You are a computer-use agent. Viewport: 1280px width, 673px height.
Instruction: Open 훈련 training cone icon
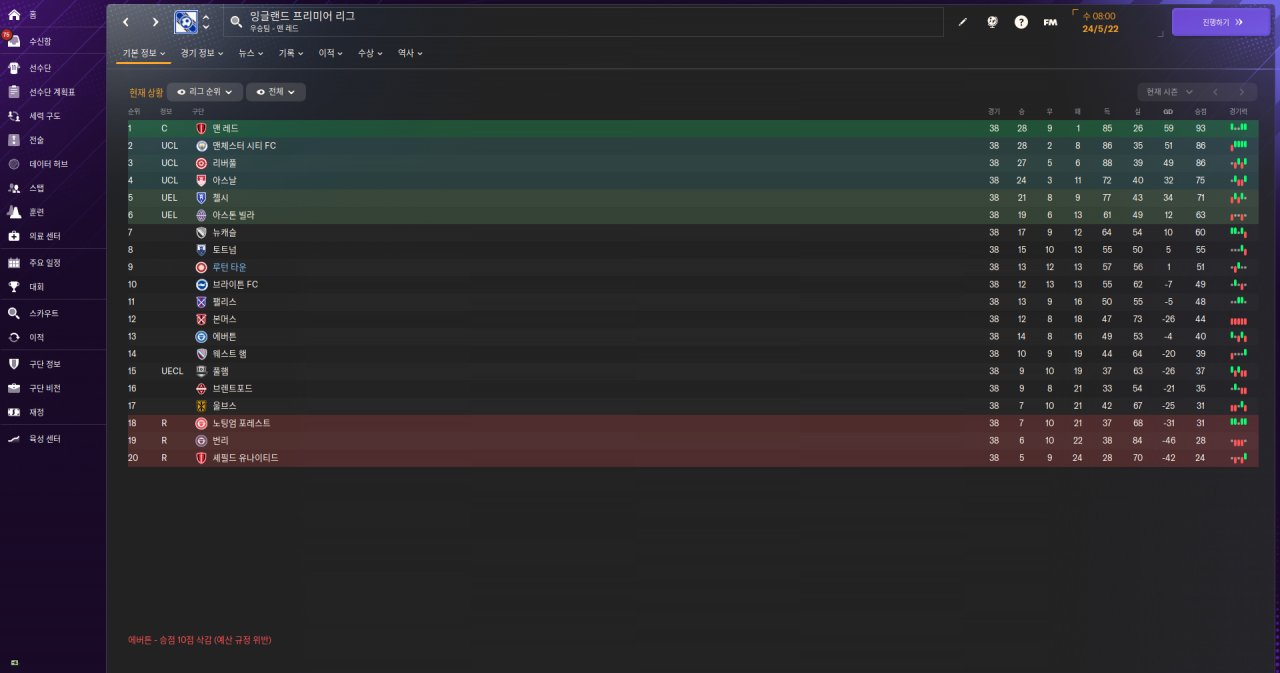13,212
